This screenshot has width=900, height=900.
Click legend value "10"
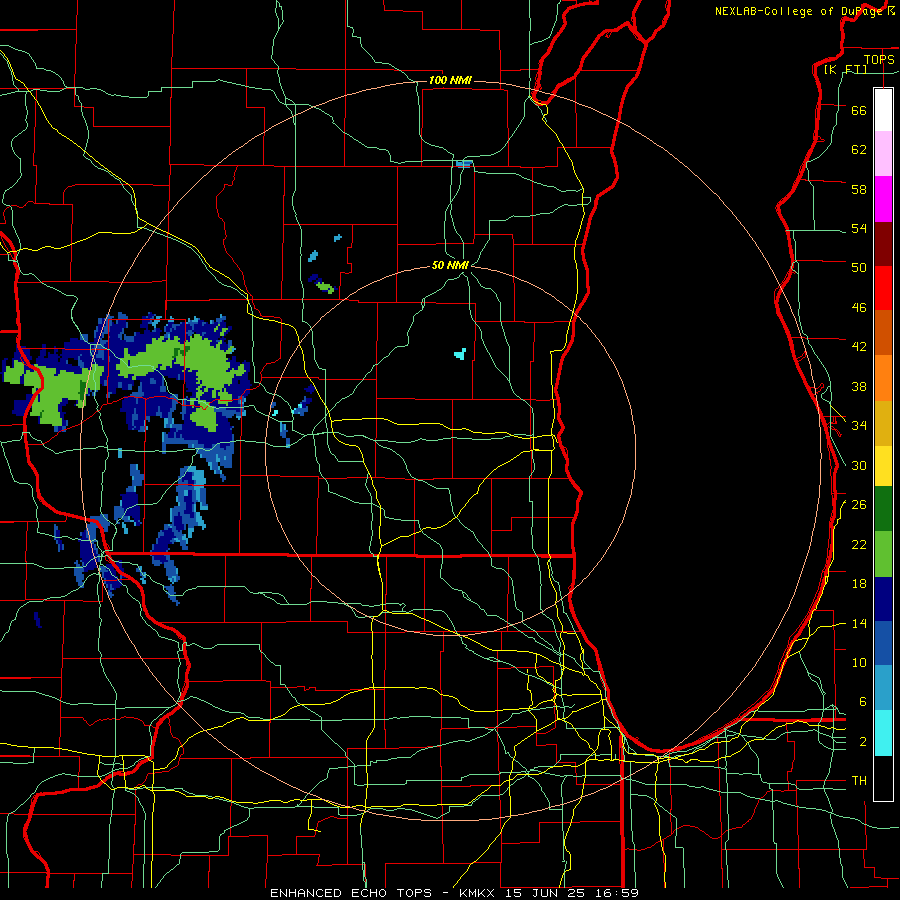pyautogui.click(x=859, y=662)
